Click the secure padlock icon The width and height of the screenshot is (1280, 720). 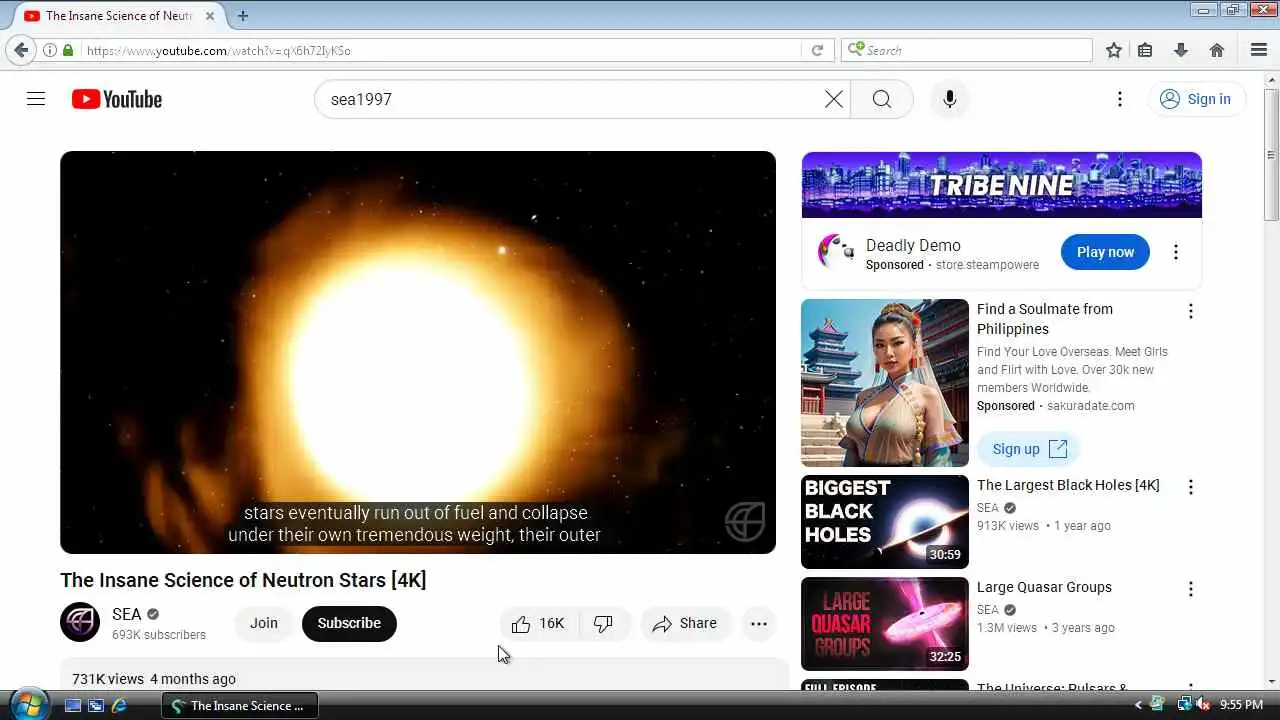(x=68, y=50)
